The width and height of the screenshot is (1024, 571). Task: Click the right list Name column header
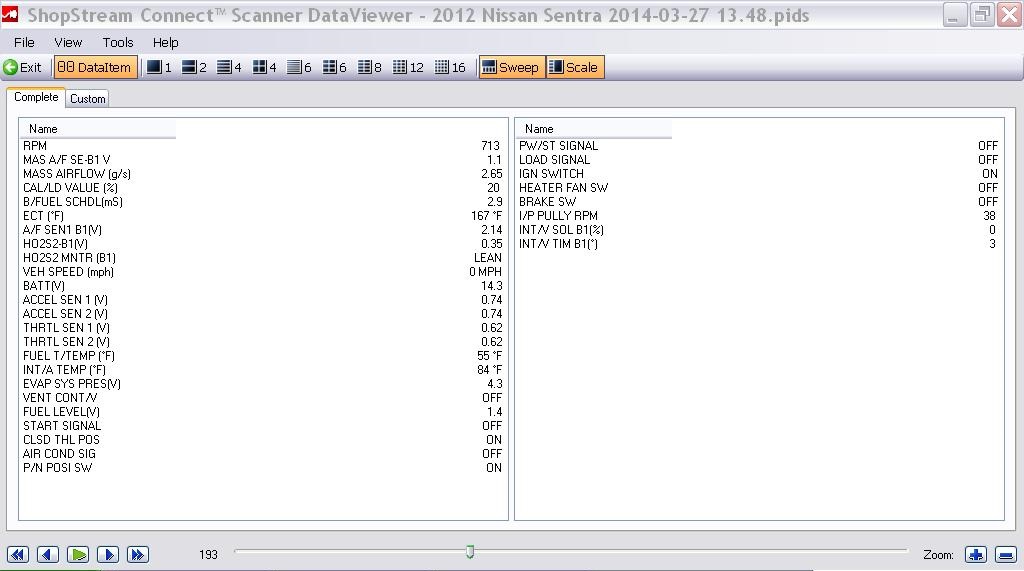click(594, 129)
